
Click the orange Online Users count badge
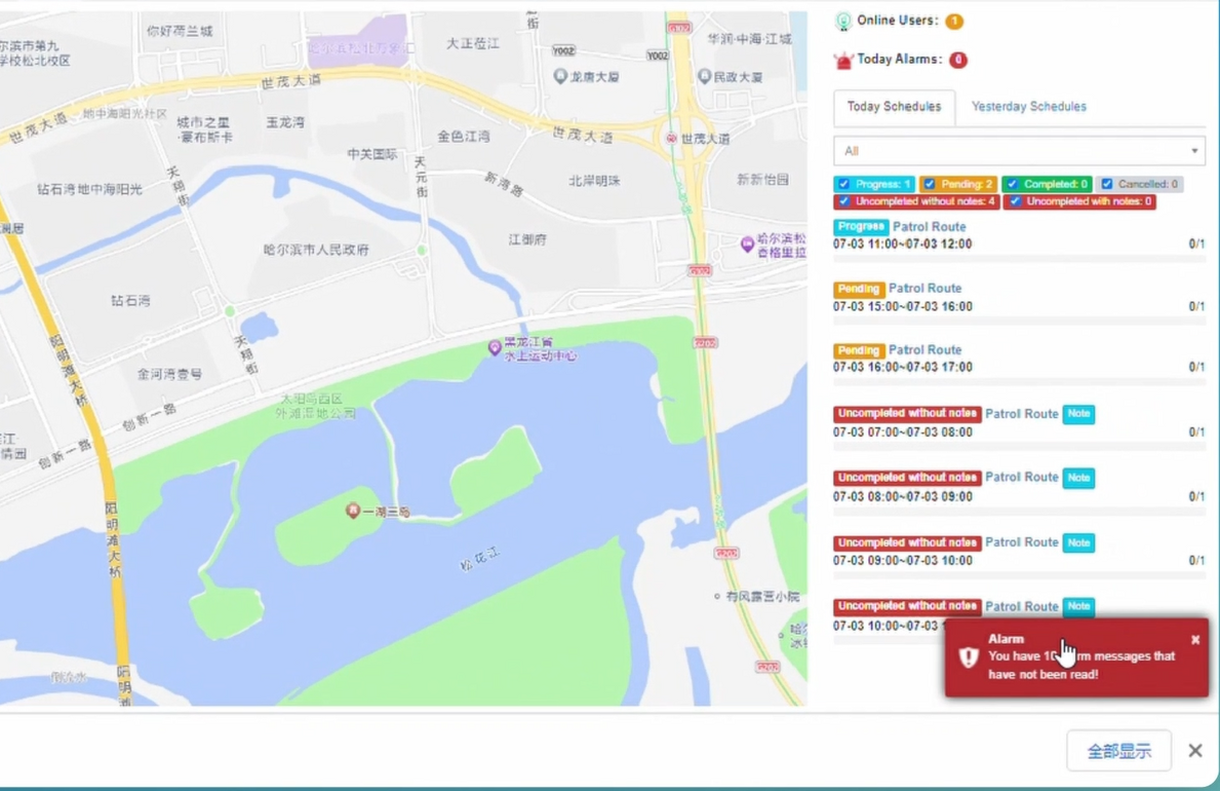click(954, 21)
